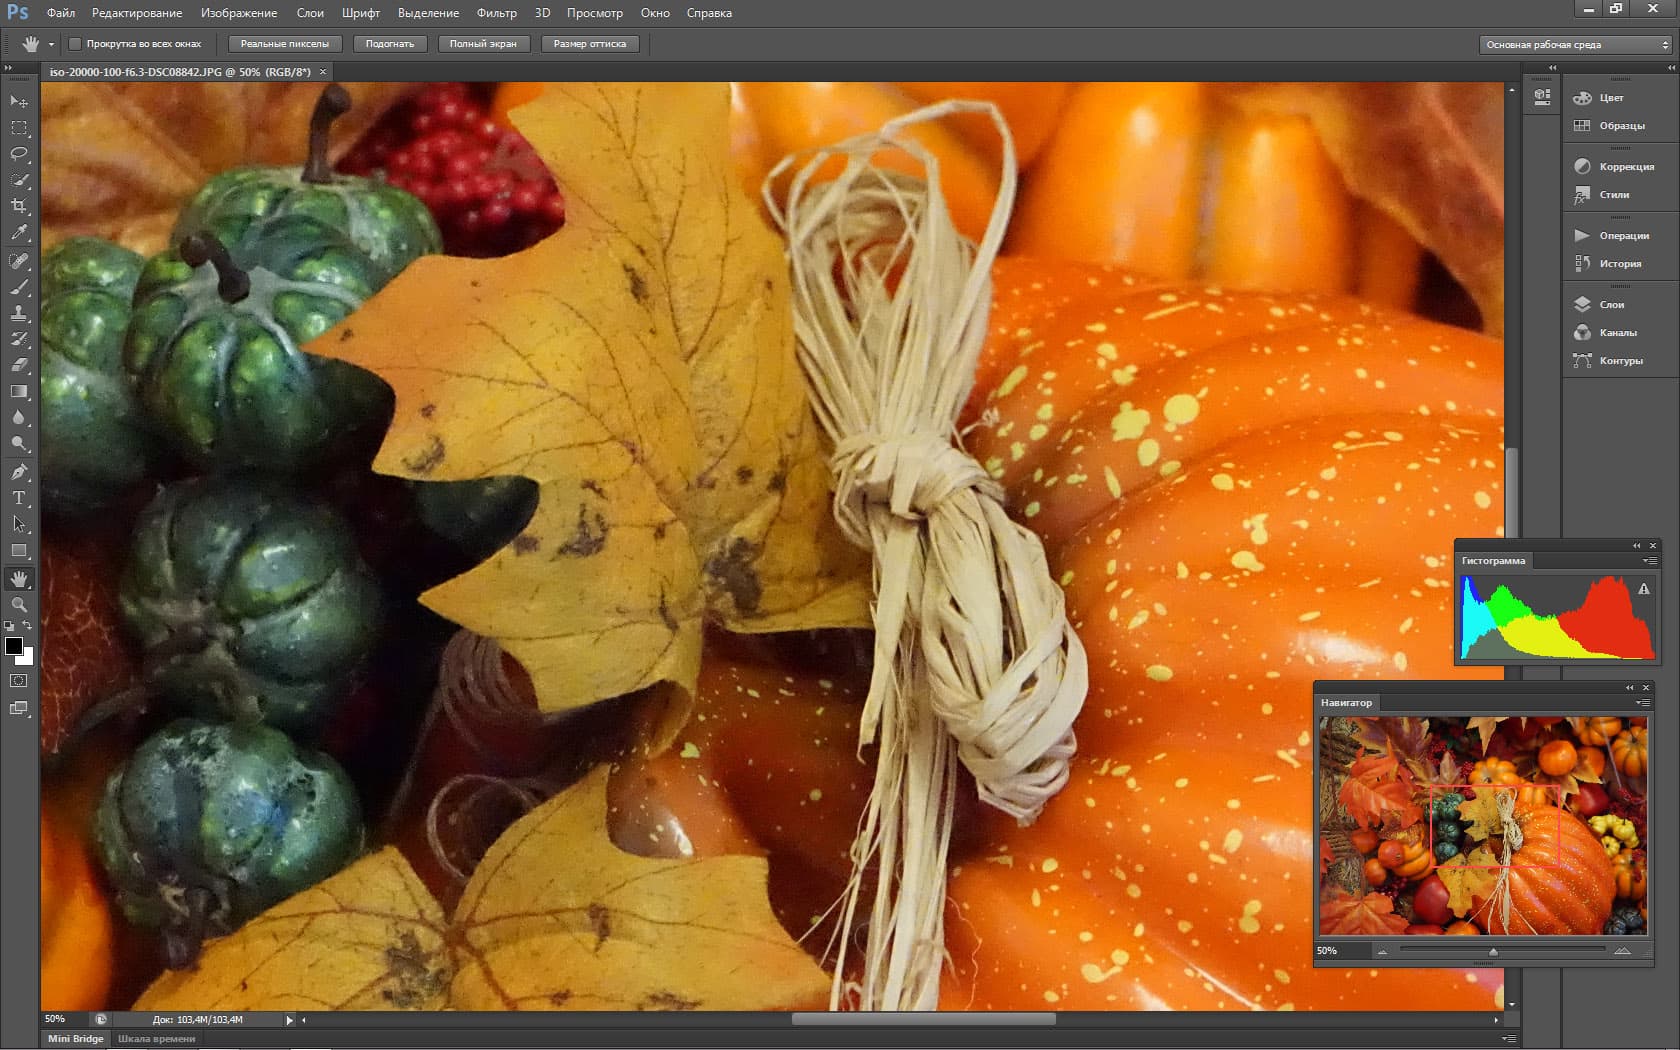Click the histogram cache warning icon

click(x=1643, y=590)
